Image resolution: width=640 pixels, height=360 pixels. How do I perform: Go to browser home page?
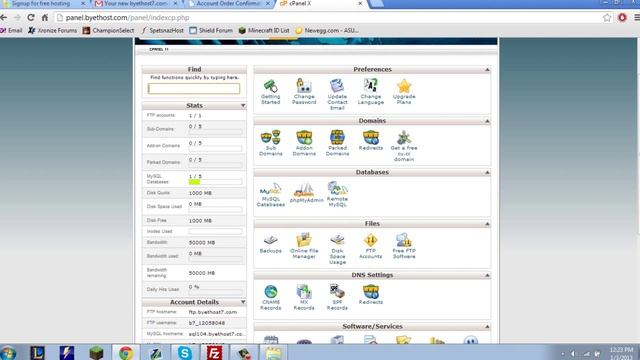[45, 18]
